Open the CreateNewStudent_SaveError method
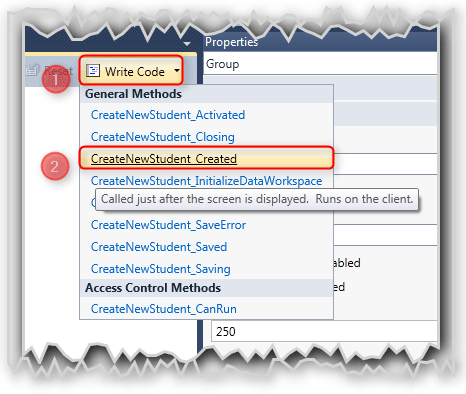This screenshot has width=466, height=394. coord(168,225)
